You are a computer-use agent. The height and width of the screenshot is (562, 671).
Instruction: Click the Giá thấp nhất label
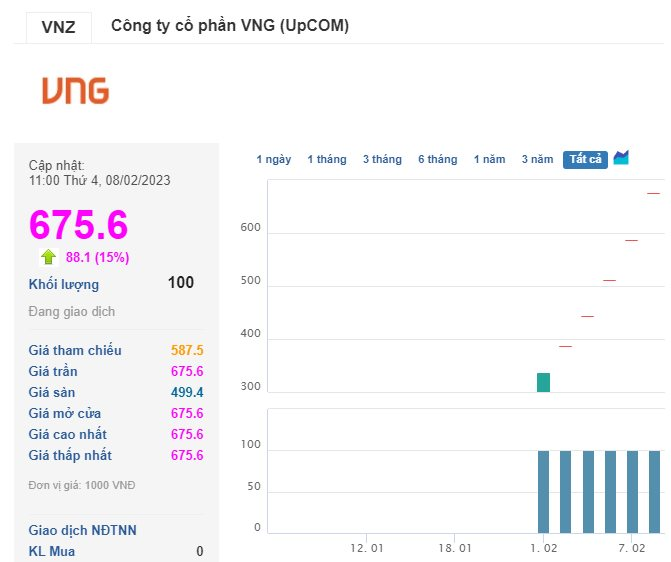click(x=70, y=455)
